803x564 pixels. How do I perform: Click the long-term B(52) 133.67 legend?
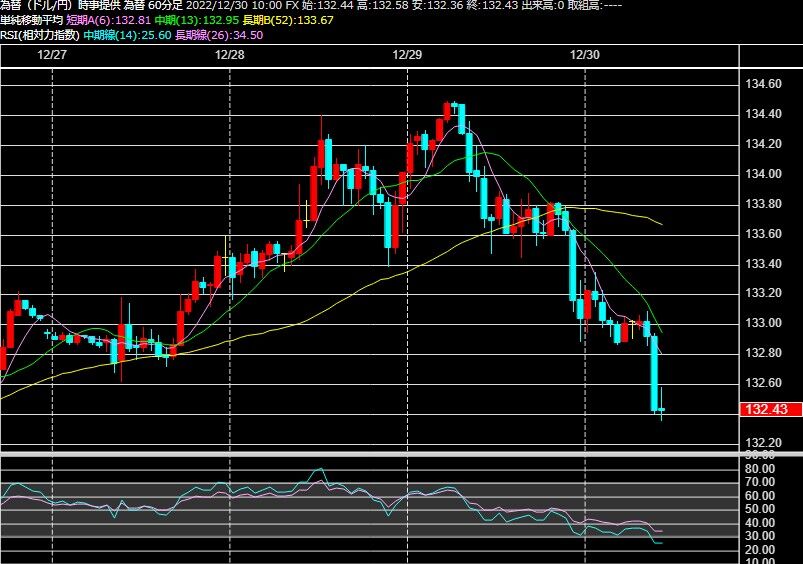click(x=288, y=20)
